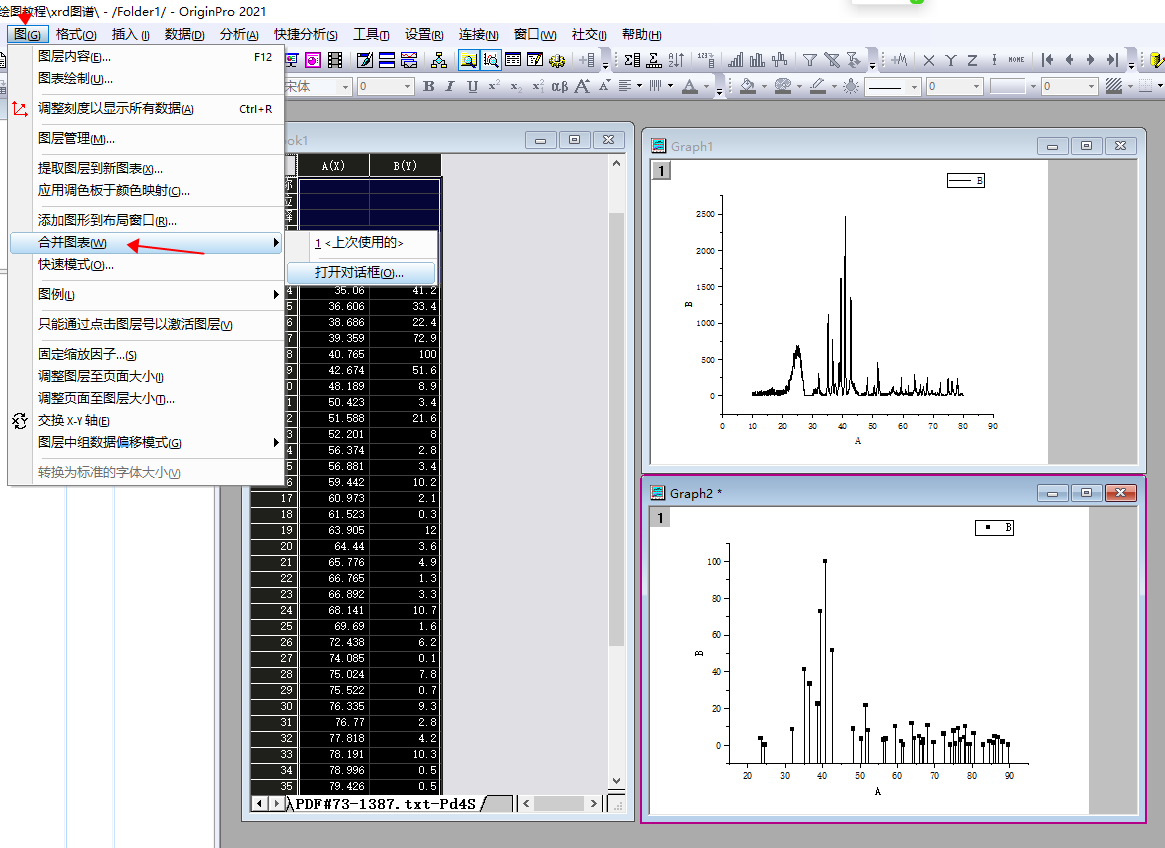Click the move-to-last column arrow icon

1112,60
